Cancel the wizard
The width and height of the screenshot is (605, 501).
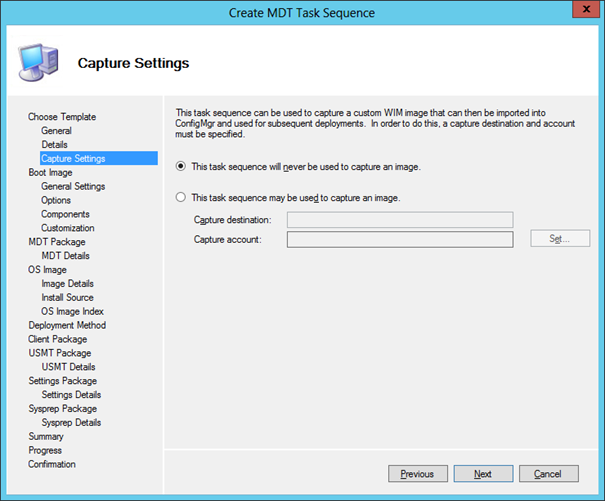pos(548,474)
